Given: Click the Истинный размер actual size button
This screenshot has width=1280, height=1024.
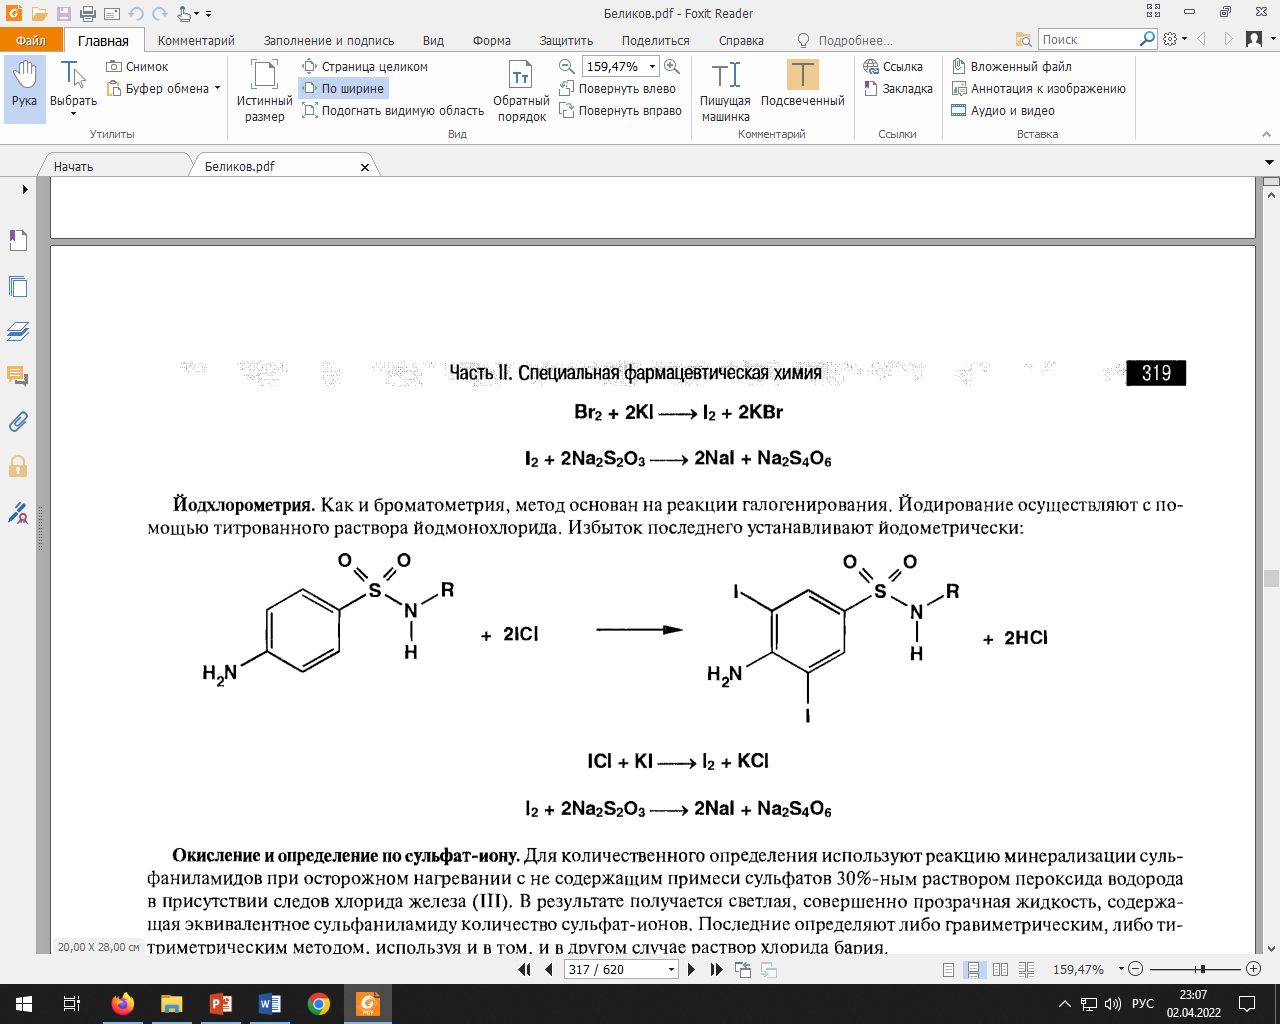Looking at the screenshot, I should (x=264, y=90).
